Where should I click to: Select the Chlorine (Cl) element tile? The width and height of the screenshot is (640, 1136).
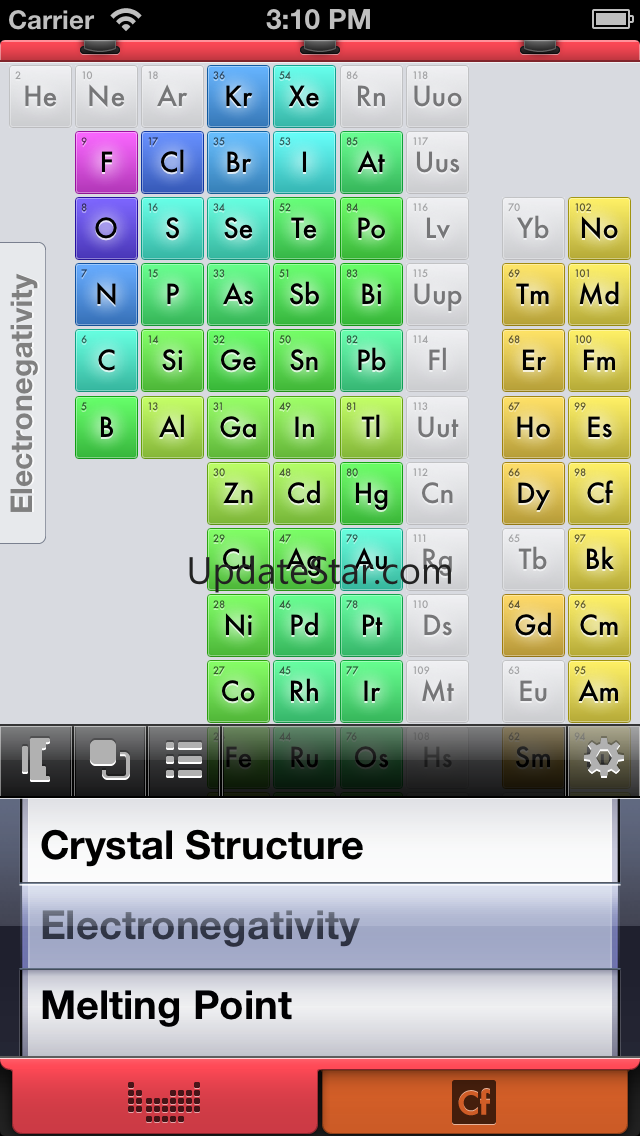[x=172, y=163]
